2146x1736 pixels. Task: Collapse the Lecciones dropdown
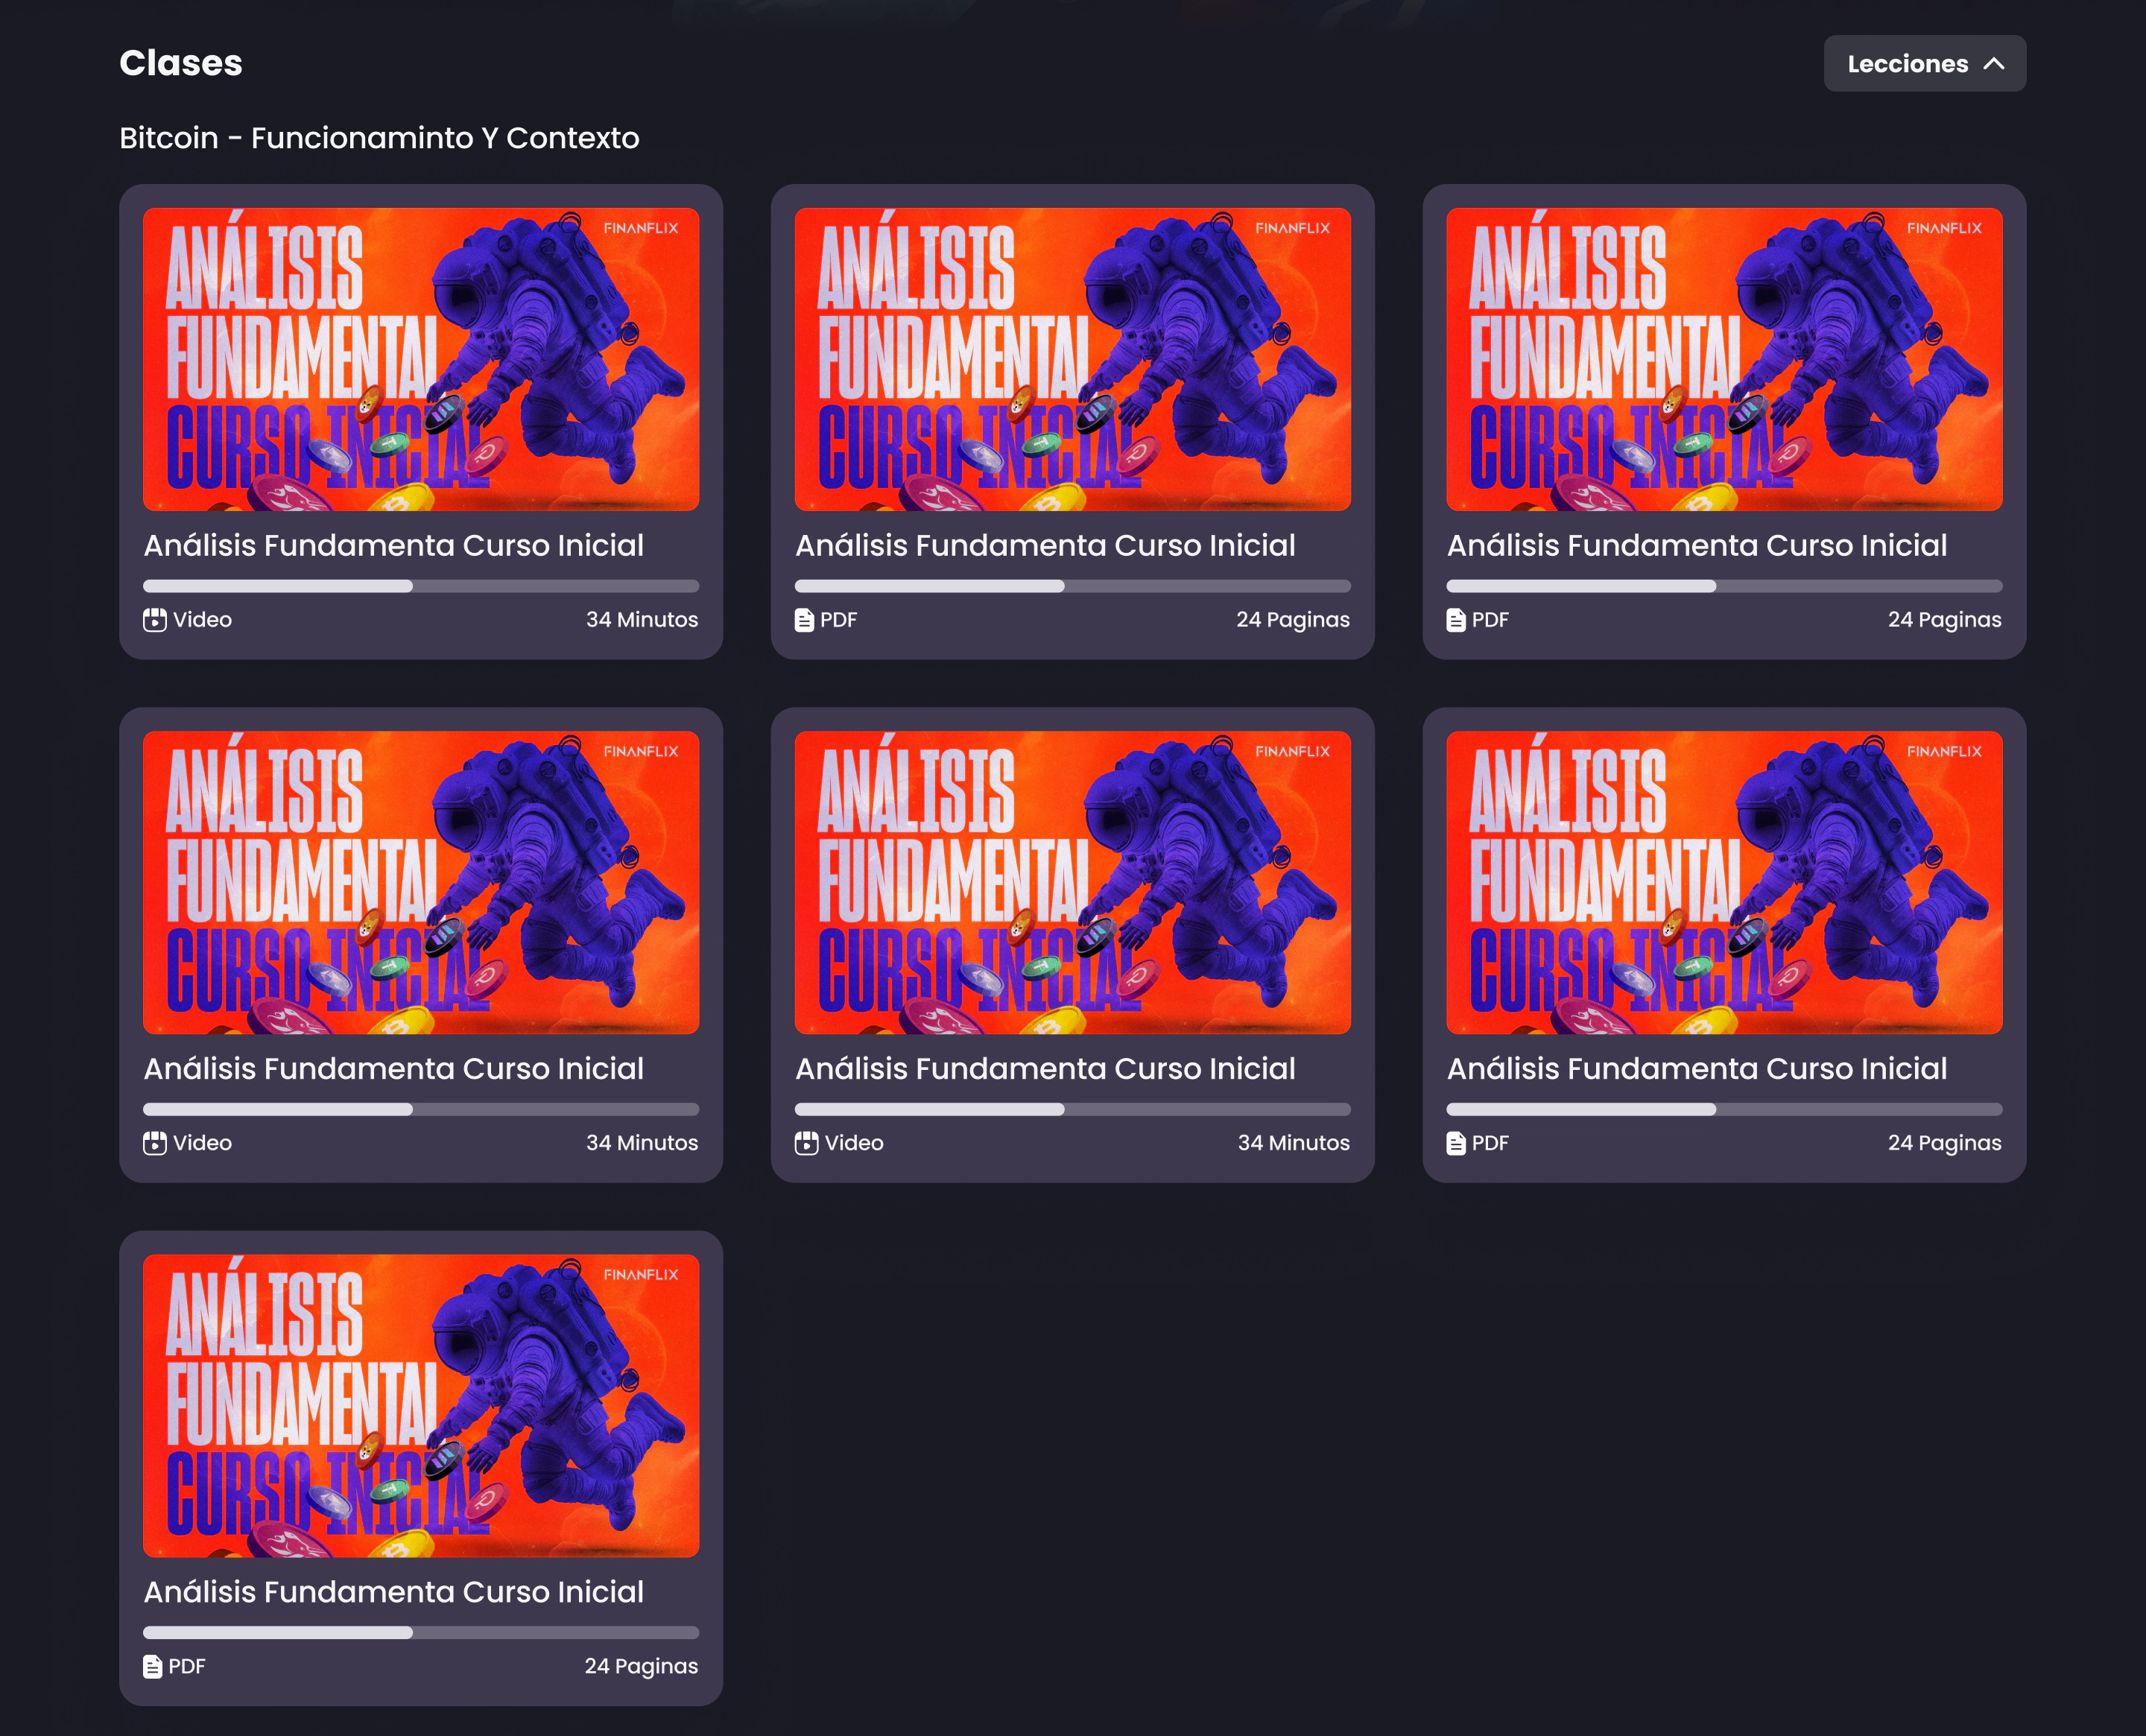click(1924, 64)
